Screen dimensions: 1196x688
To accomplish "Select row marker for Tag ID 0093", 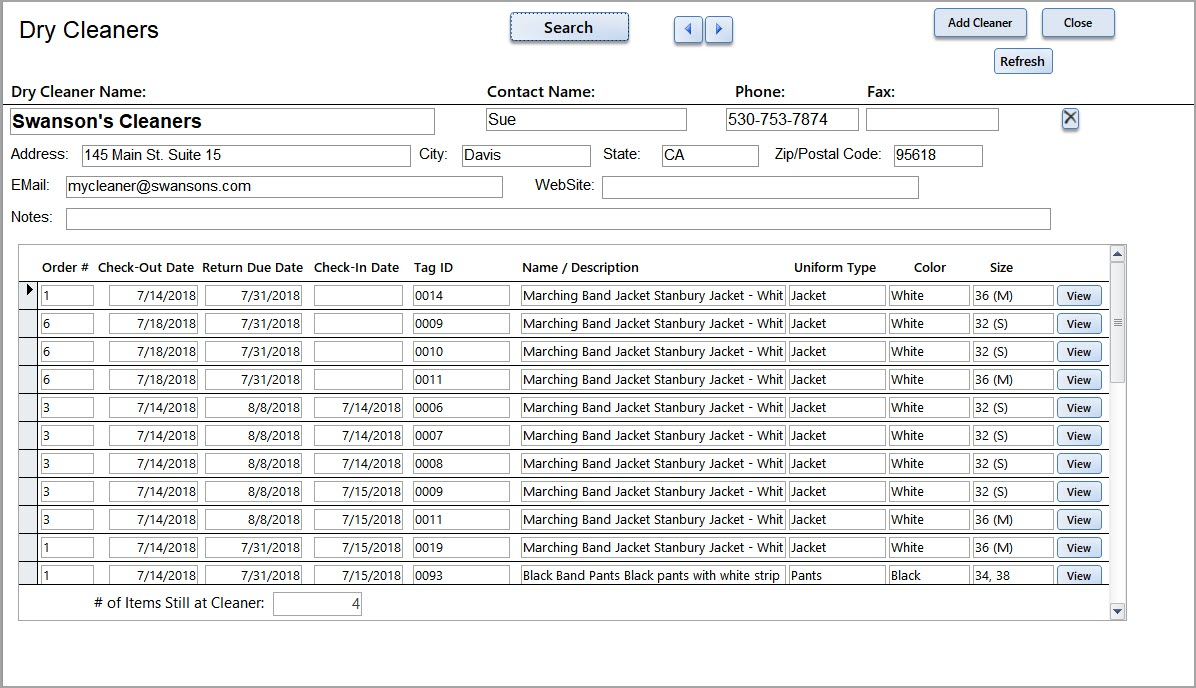I will pos(29,575).
